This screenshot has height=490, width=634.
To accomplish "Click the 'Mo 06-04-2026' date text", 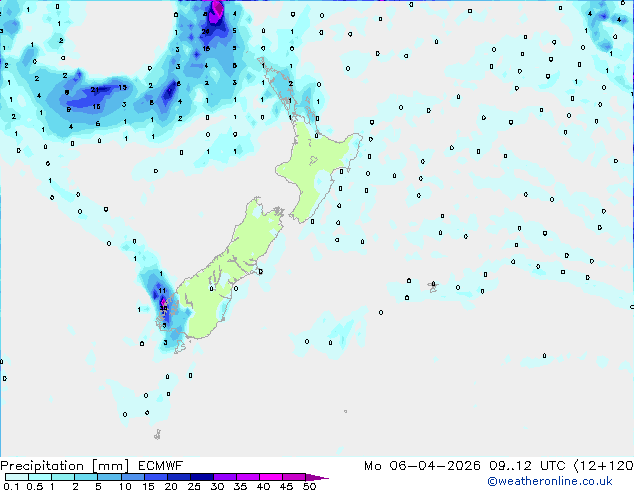I will click(422, 466).
